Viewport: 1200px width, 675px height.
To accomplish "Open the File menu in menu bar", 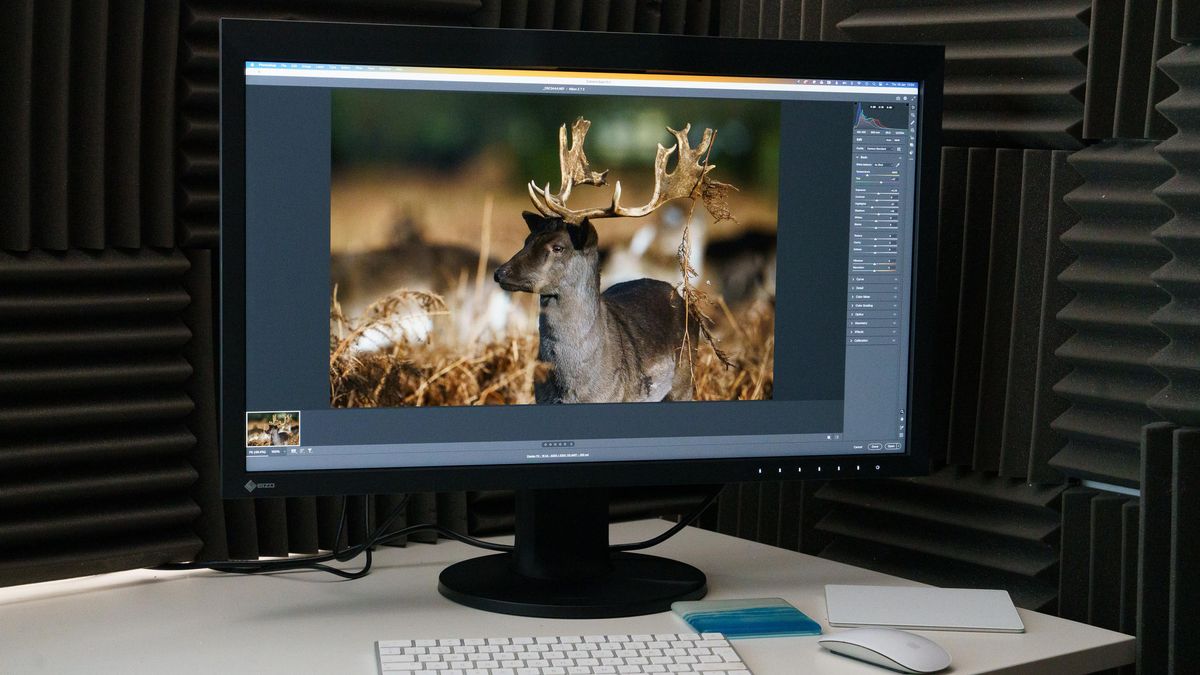I will pyautogui.click(x=284, y=66).
